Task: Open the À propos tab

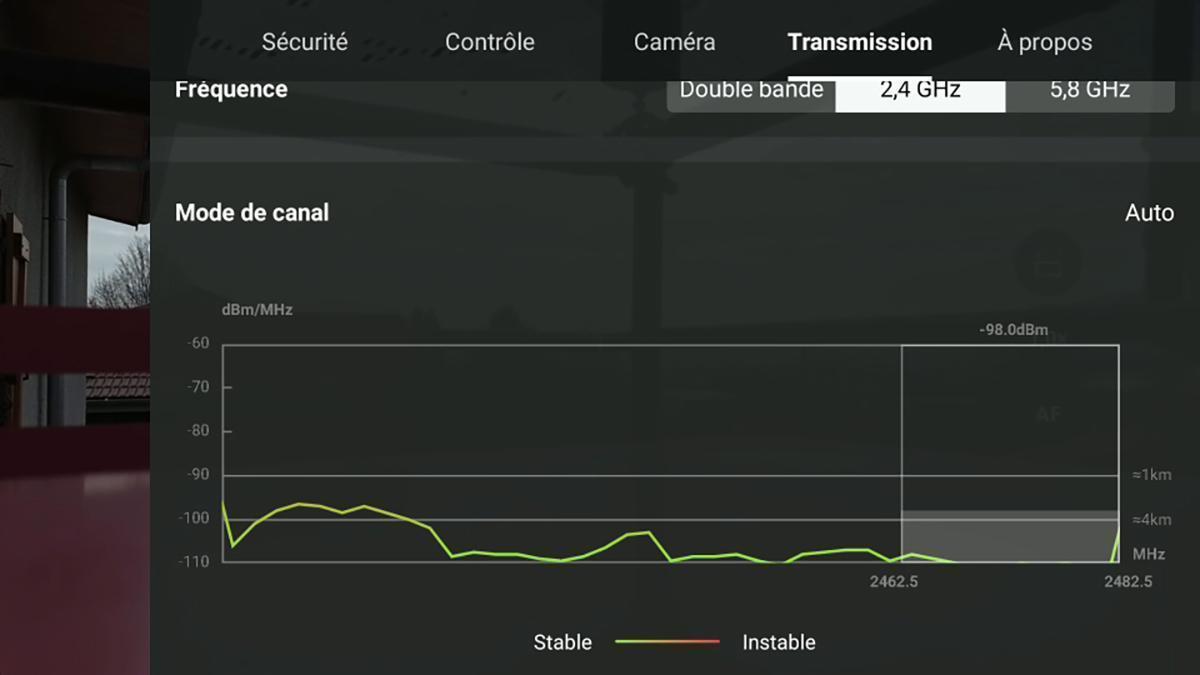Action: 1045,42
